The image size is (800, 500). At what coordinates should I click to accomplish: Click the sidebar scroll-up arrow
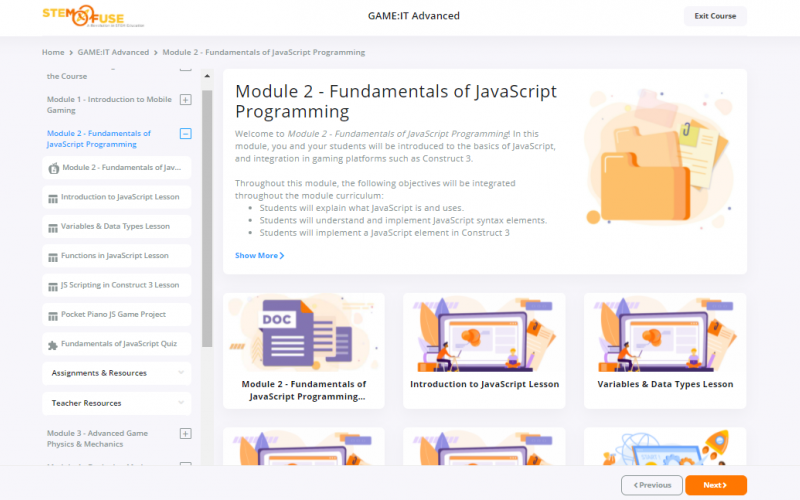coord(207,76)
